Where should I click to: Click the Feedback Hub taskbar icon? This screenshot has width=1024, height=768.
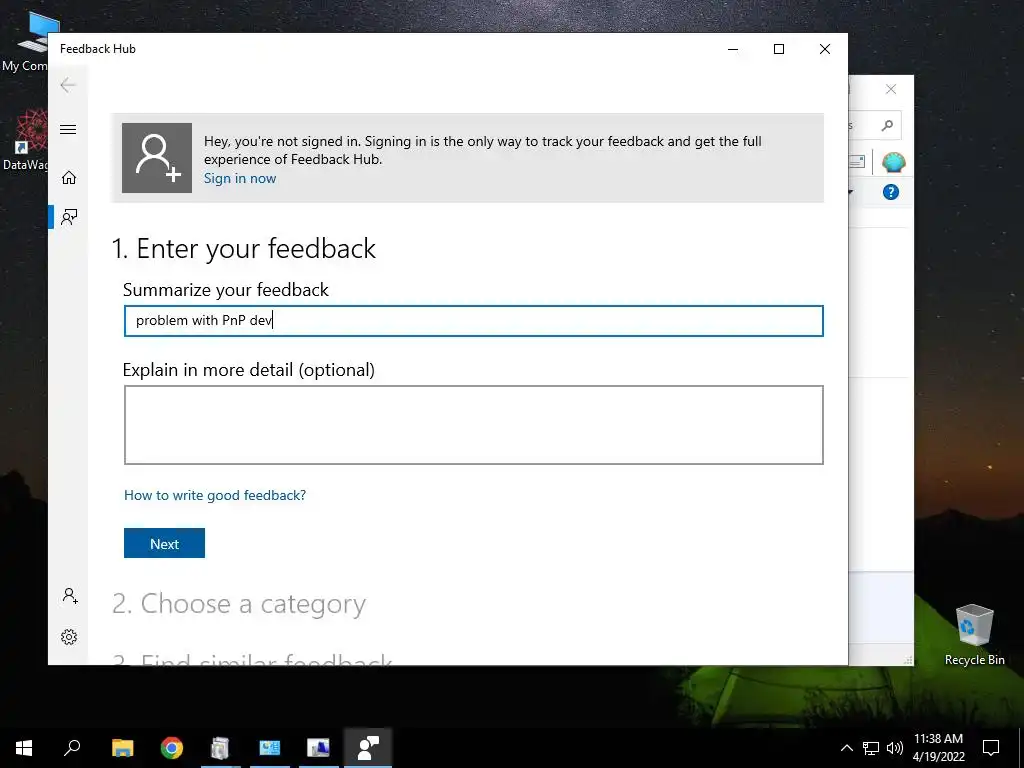368,748
